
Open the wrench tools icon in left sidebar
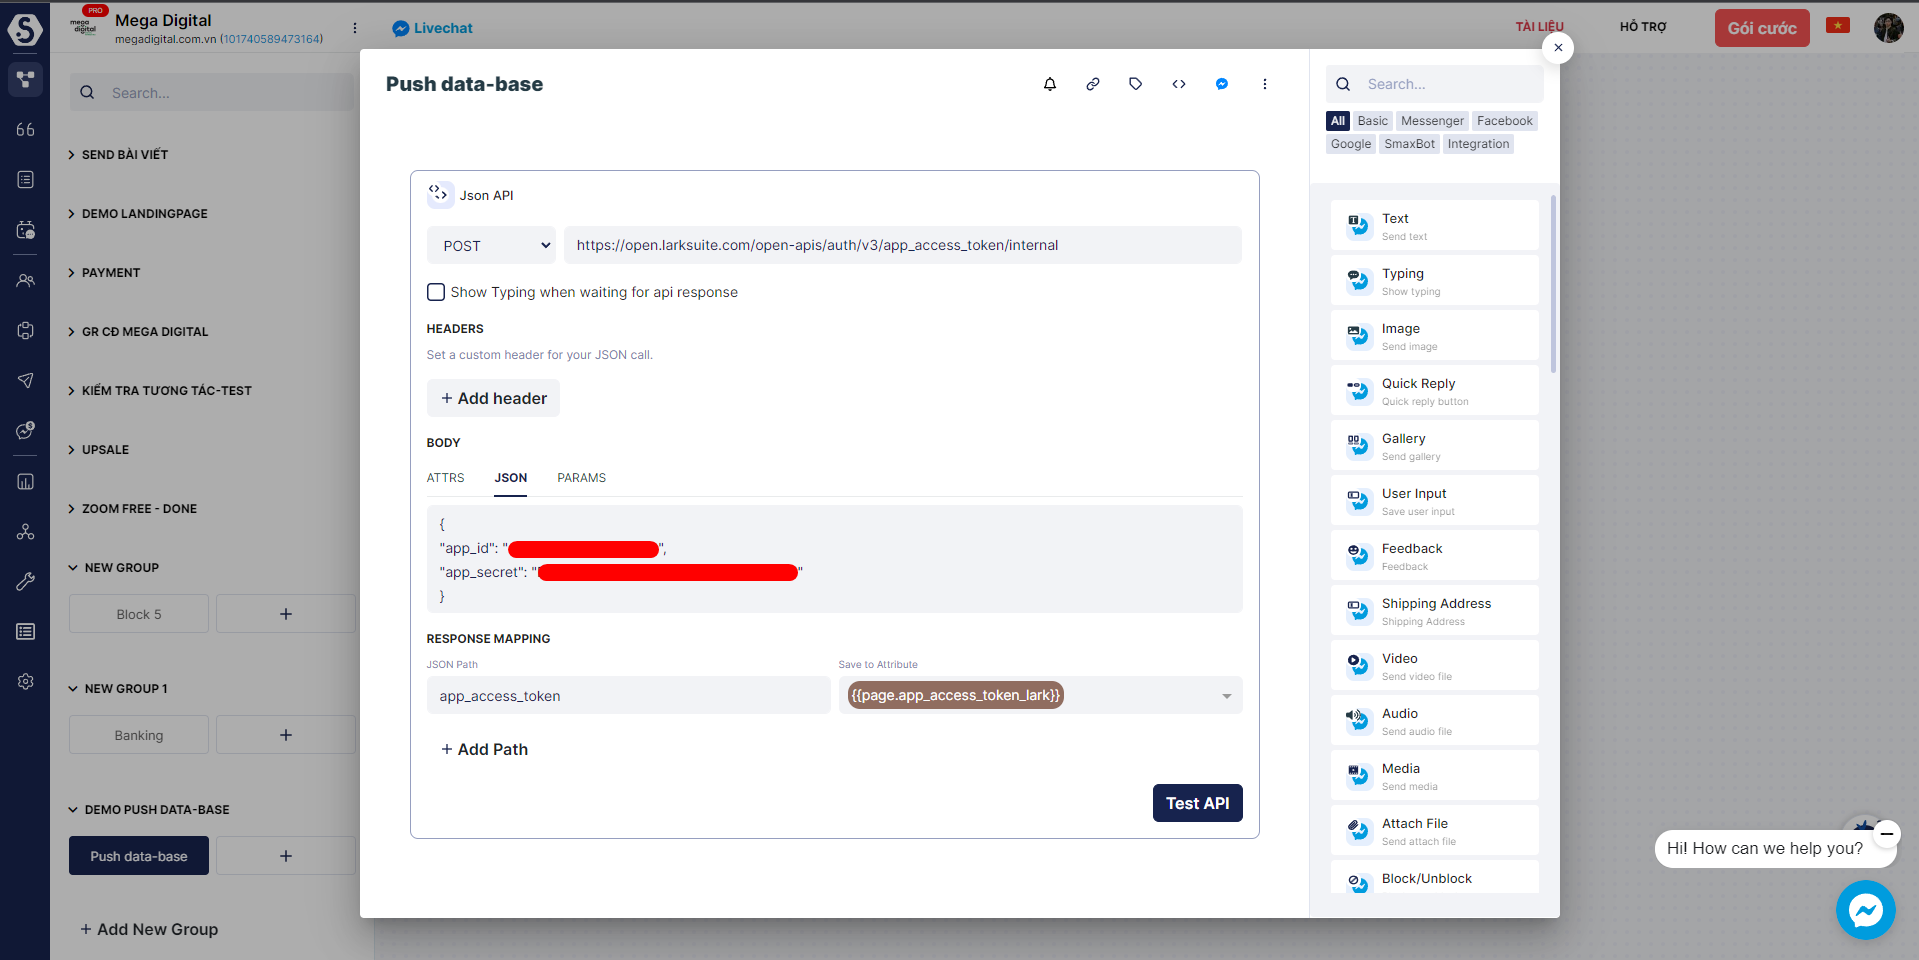point(25,581)
